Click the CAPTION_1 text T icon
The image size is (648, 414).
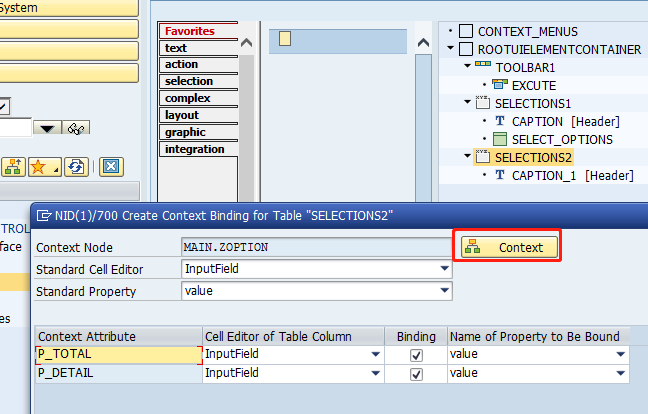point(500,175)
